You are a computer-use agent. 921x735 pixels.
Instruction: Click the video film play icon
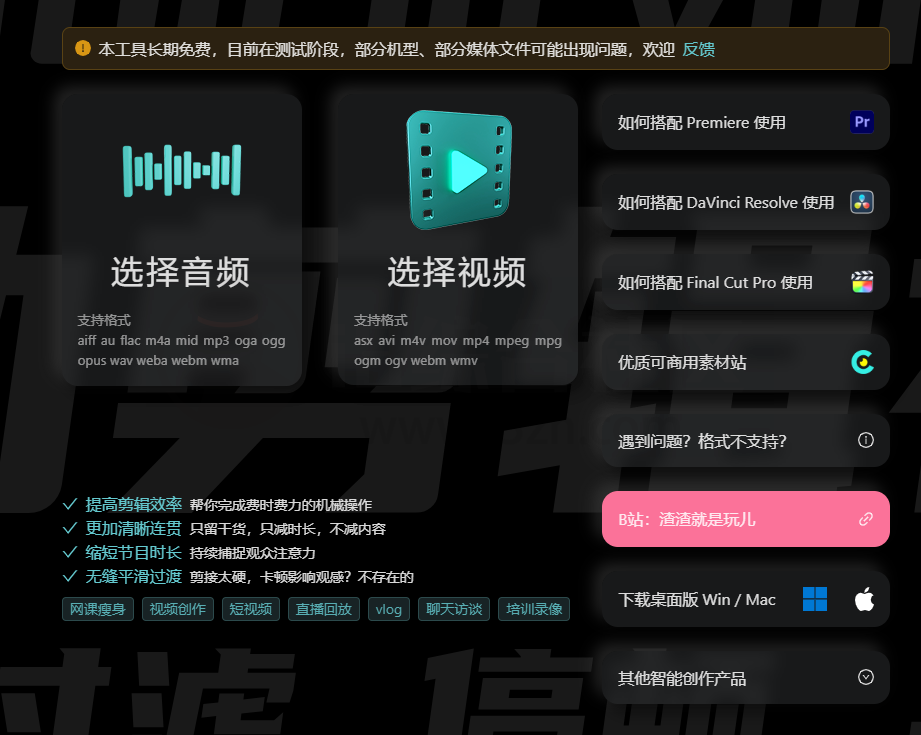[x=458, y=170]
